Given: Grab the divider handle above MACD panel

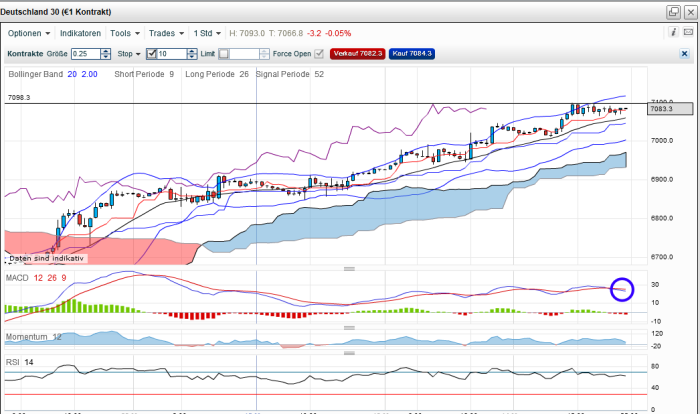Looking at the screenshot, I should click(x=349, y=269).
